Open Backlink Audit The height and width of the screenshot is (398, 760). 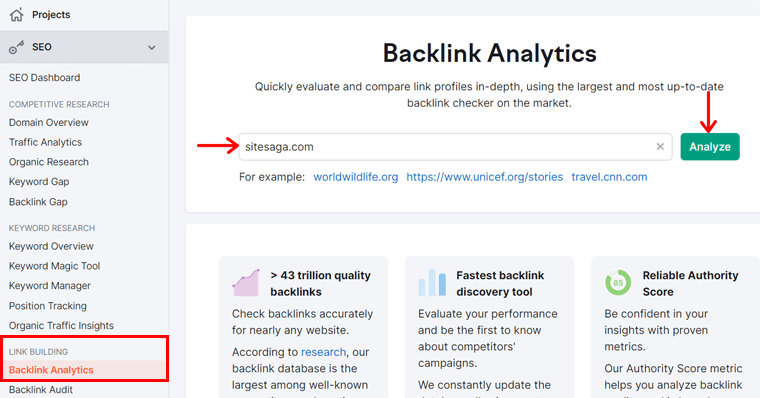[41, 390]
